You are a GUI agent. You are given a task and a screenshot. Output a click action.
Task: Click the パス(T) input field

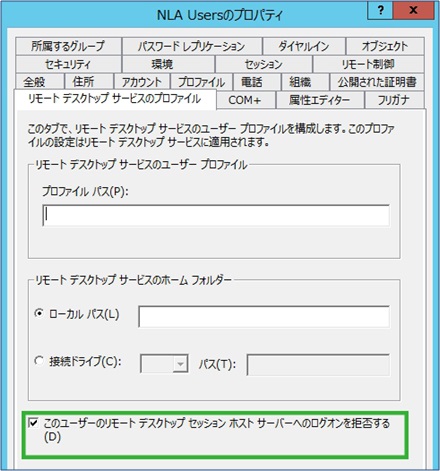(x=318, y=365)
